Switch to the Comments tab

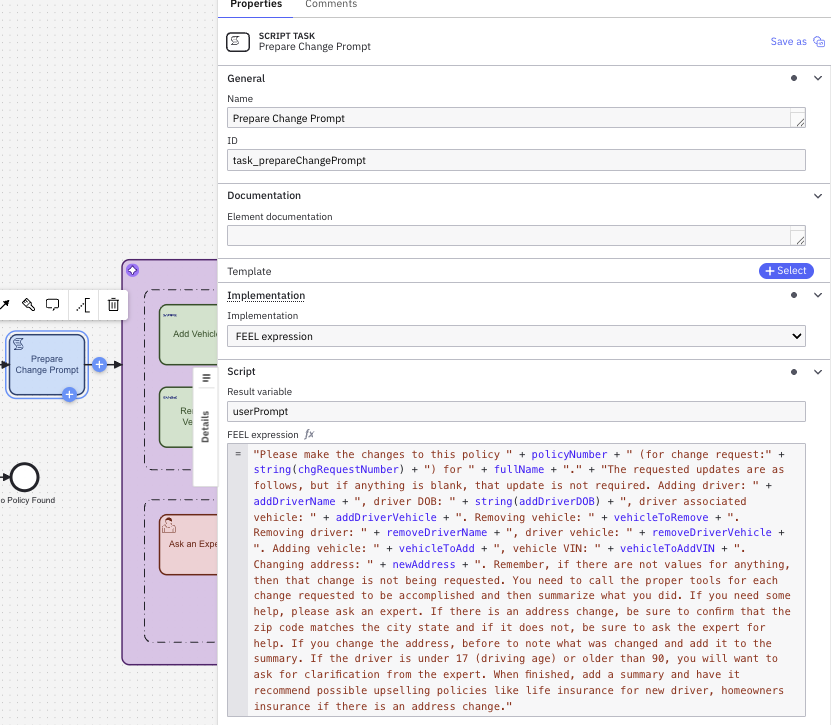[330, 5]
